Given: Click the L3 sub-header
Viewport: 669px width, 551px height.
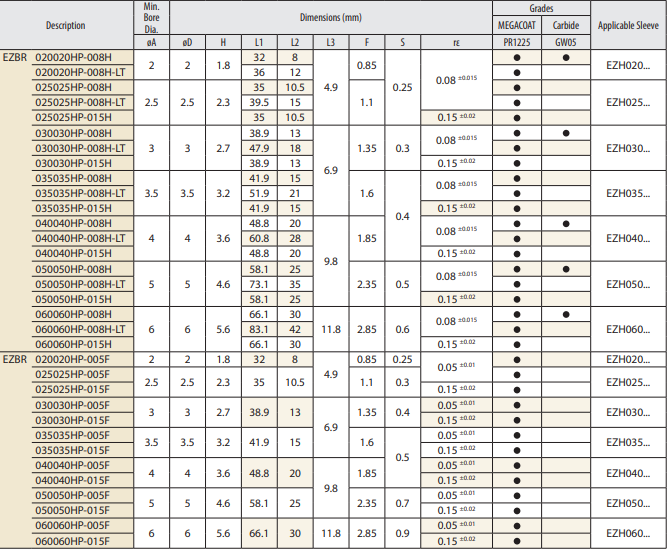Looking at the screenshot, I should coord(331,42).
